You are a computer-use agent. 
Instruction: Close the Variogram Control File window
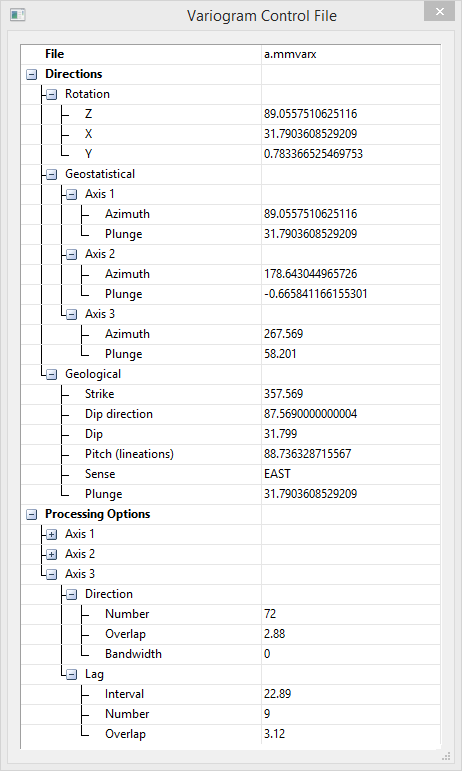(x=439, y=11)
